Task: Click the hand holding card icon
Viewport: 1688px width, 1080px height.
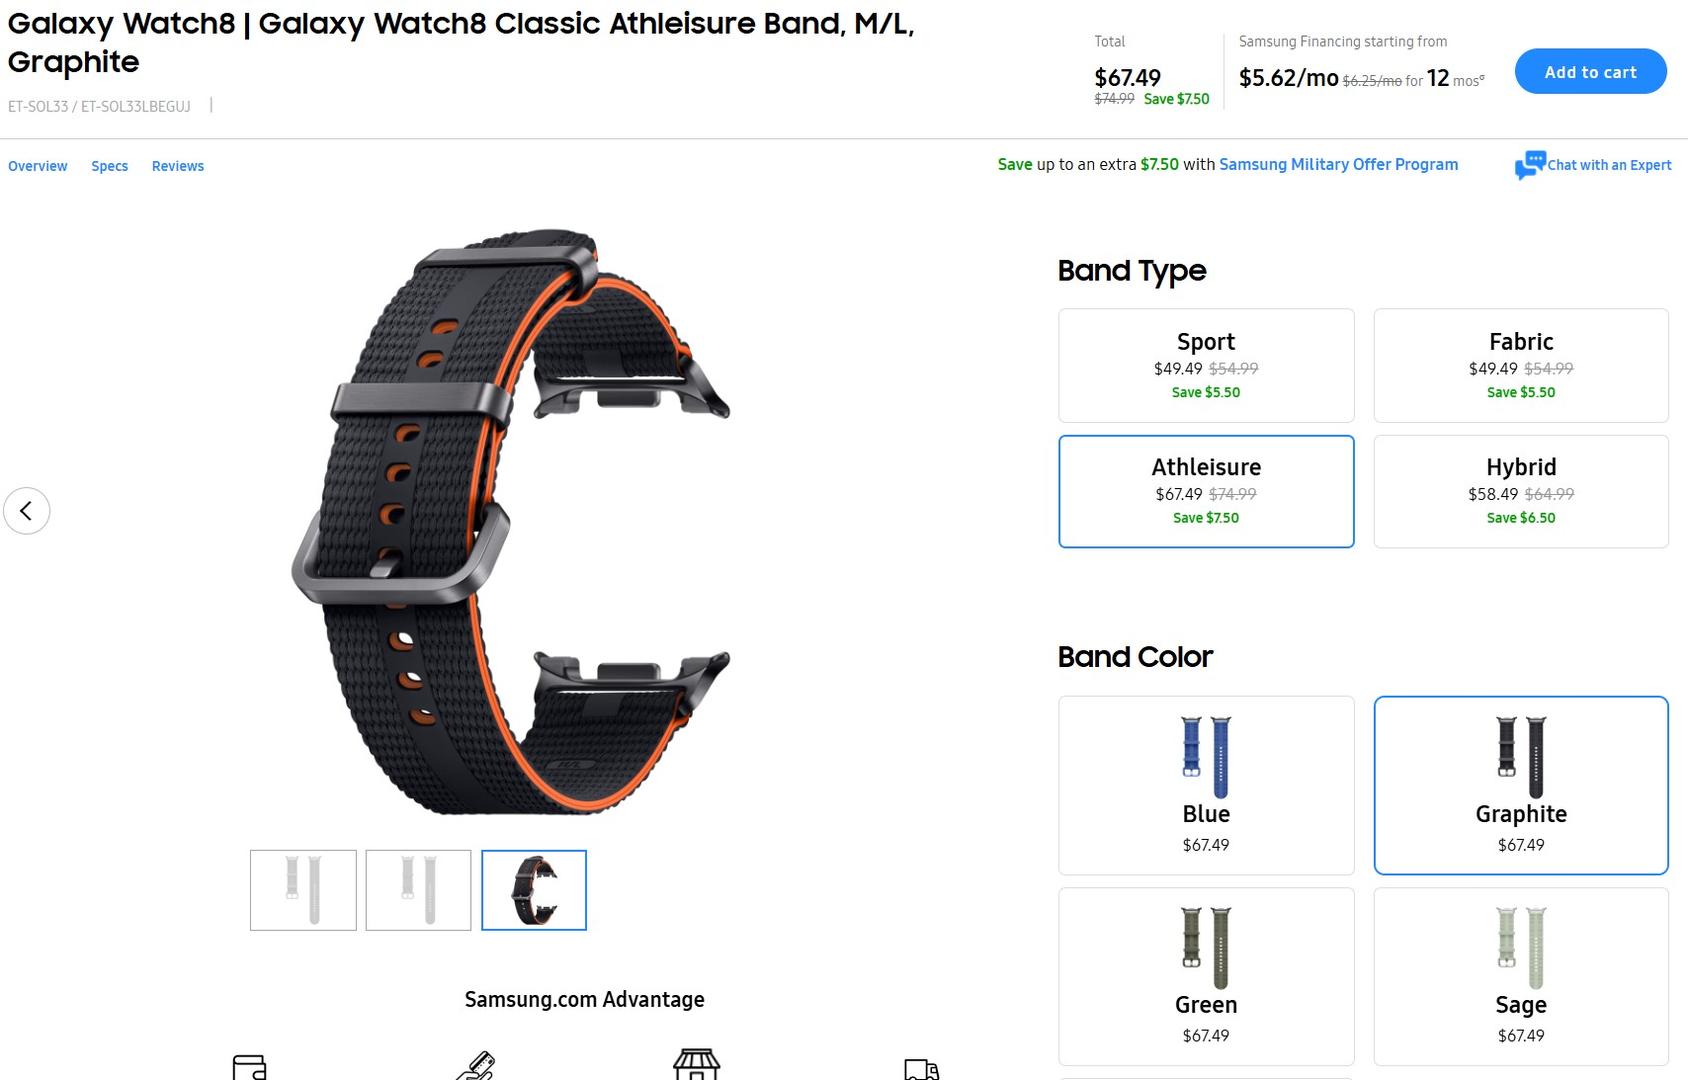Action: point(476,1066)
